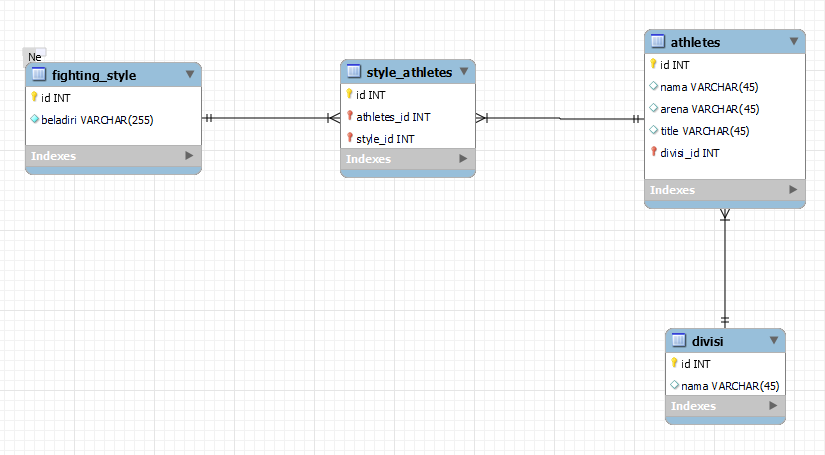Click diamond icon beside arena VARCHAR(45)
Viewport: 825px width, 455px height.
point(653,108)
